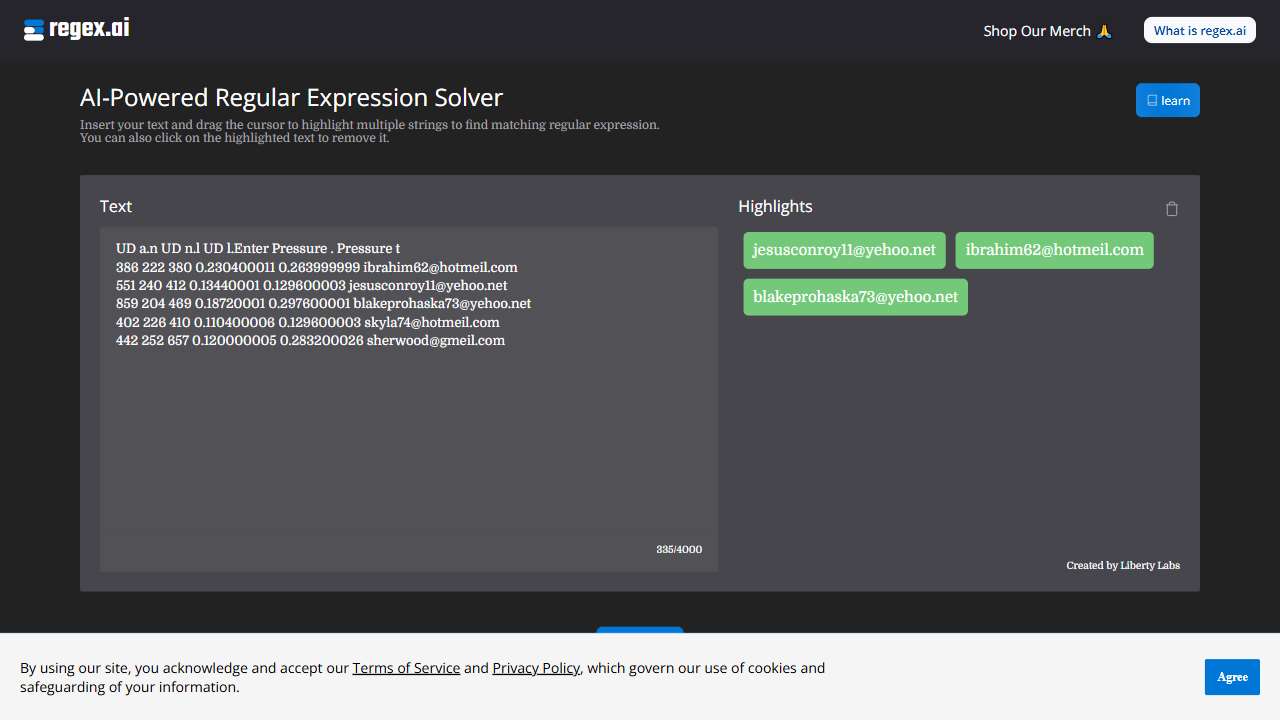Clear highlights with the trash icon

[x=1172, y=209]
